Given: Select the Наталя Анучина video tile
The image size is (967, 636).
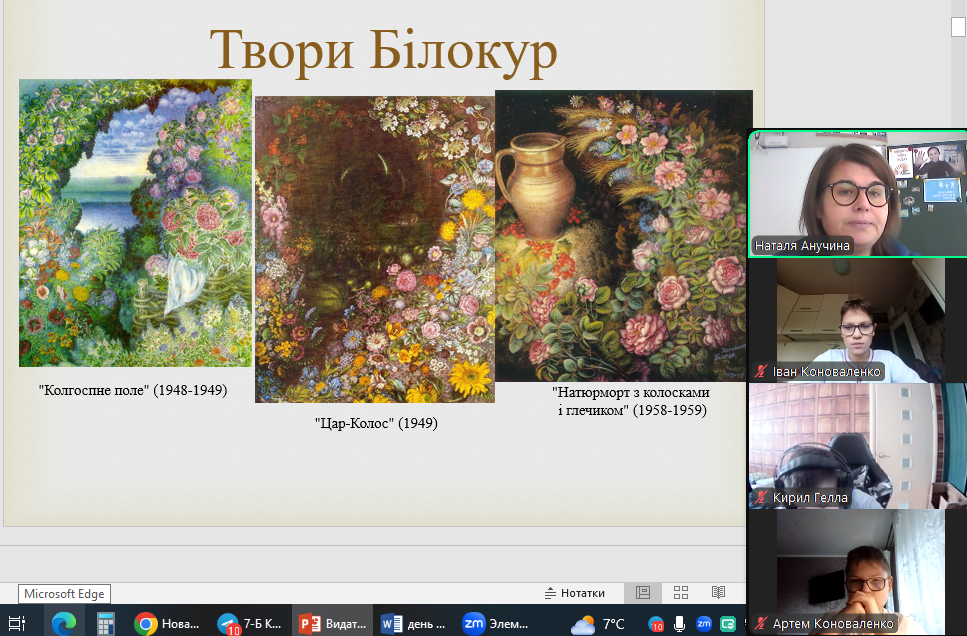Looking at the screenshot, I should point(858,193).
